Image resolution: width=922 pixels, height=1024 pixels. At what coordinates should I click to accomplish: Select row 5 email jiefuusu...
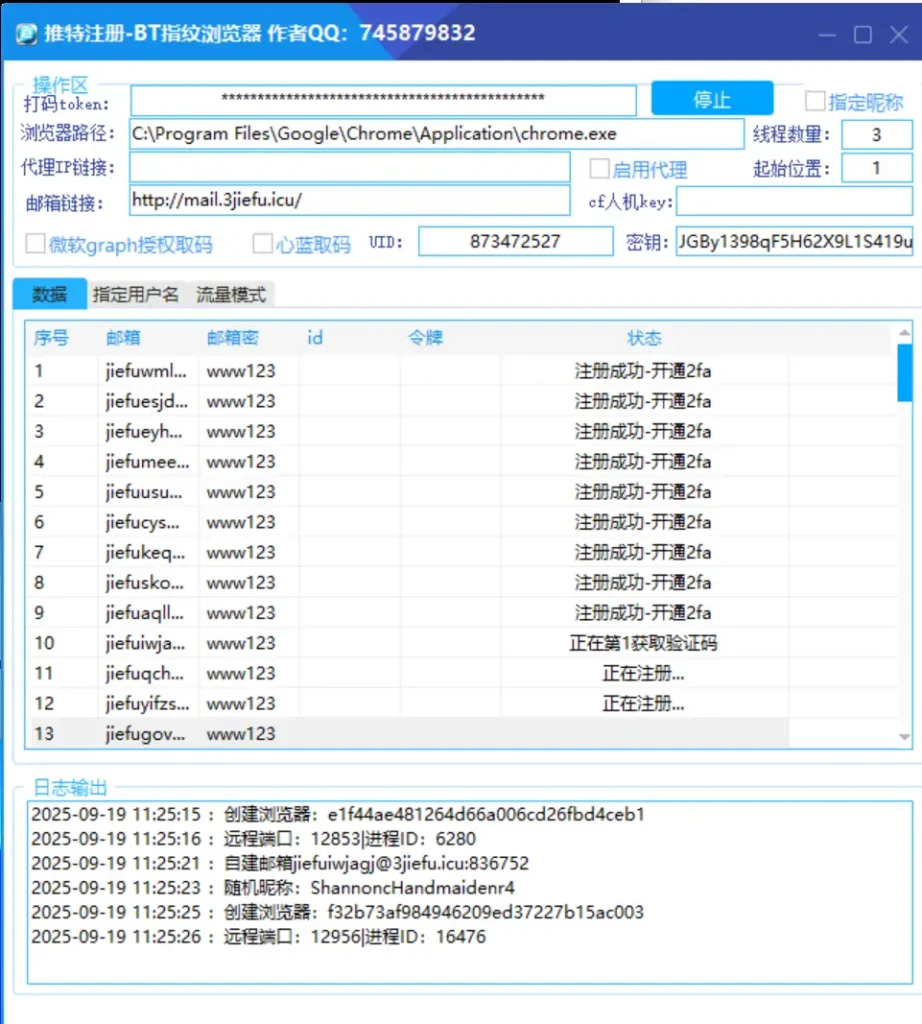coord(144,492)
